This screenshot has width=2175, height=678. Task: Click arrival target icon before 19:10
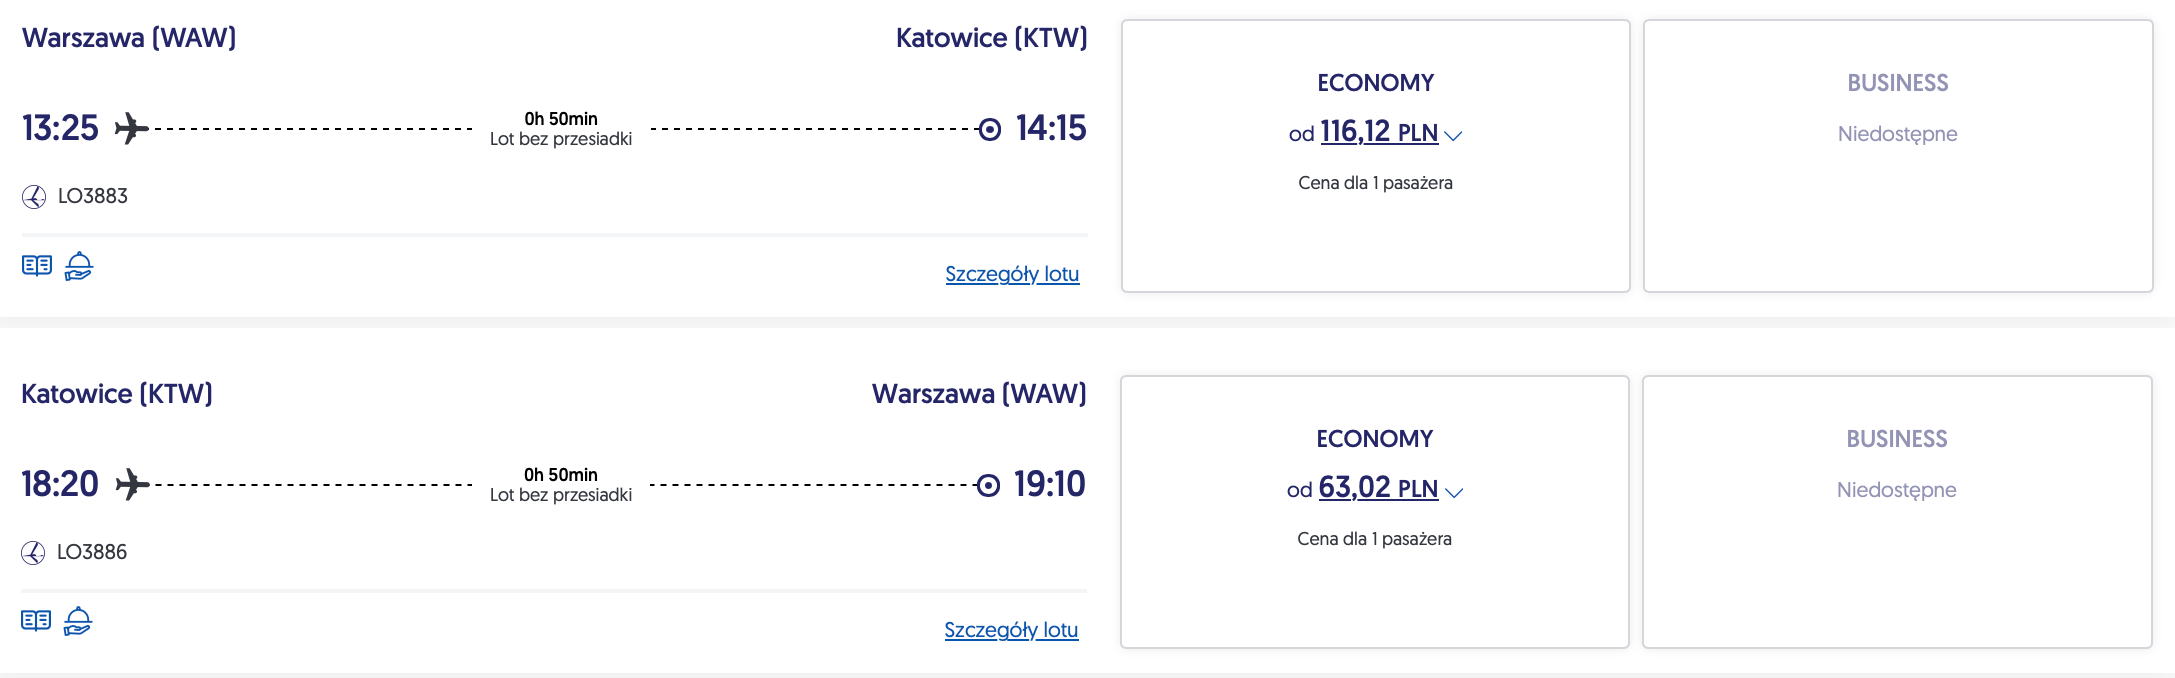point(988,486)
